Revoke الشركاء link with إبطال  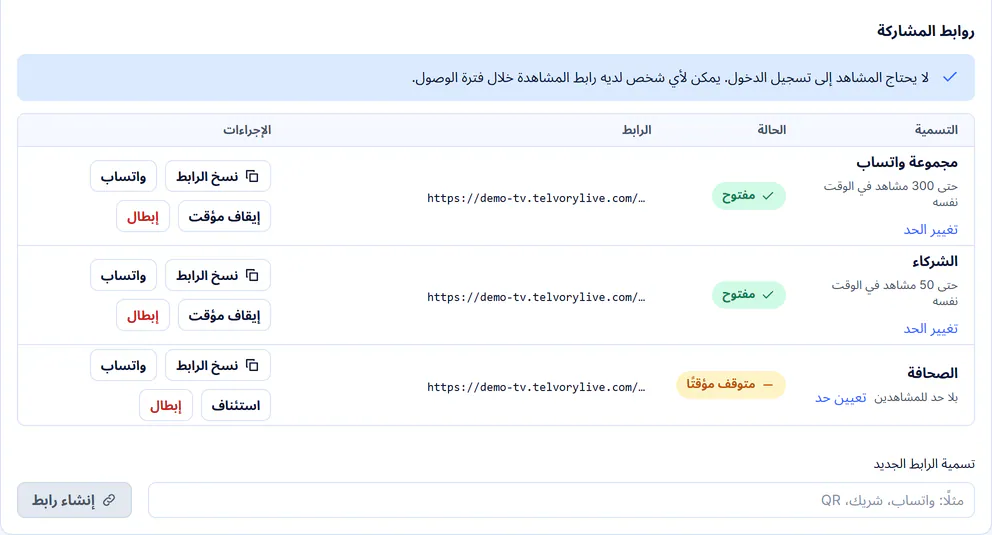(143, 316)
